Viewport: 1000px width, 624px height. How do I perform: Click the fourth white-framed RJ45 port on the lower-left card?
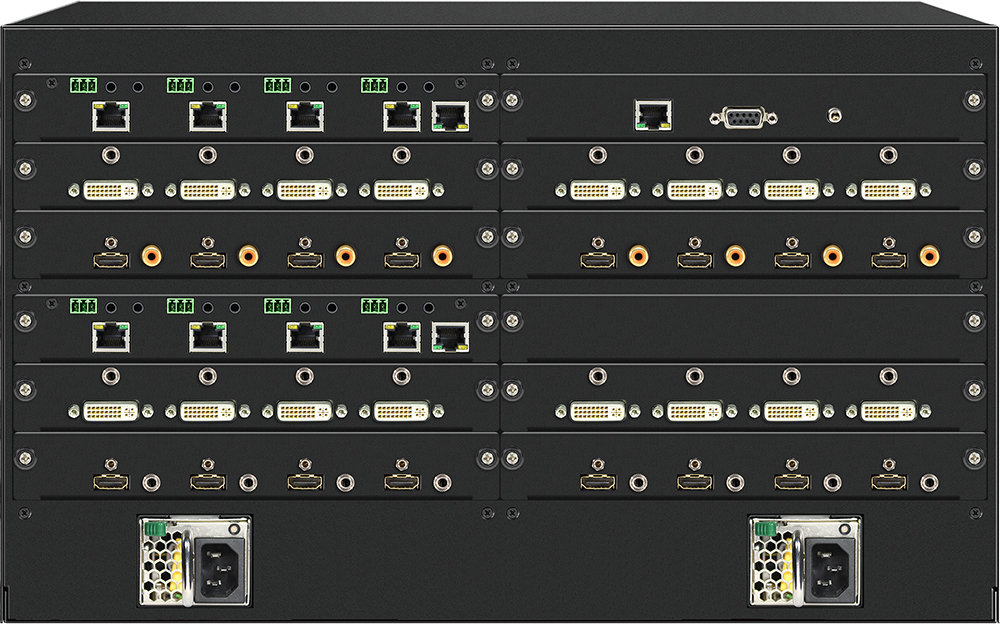coord(402,338)
